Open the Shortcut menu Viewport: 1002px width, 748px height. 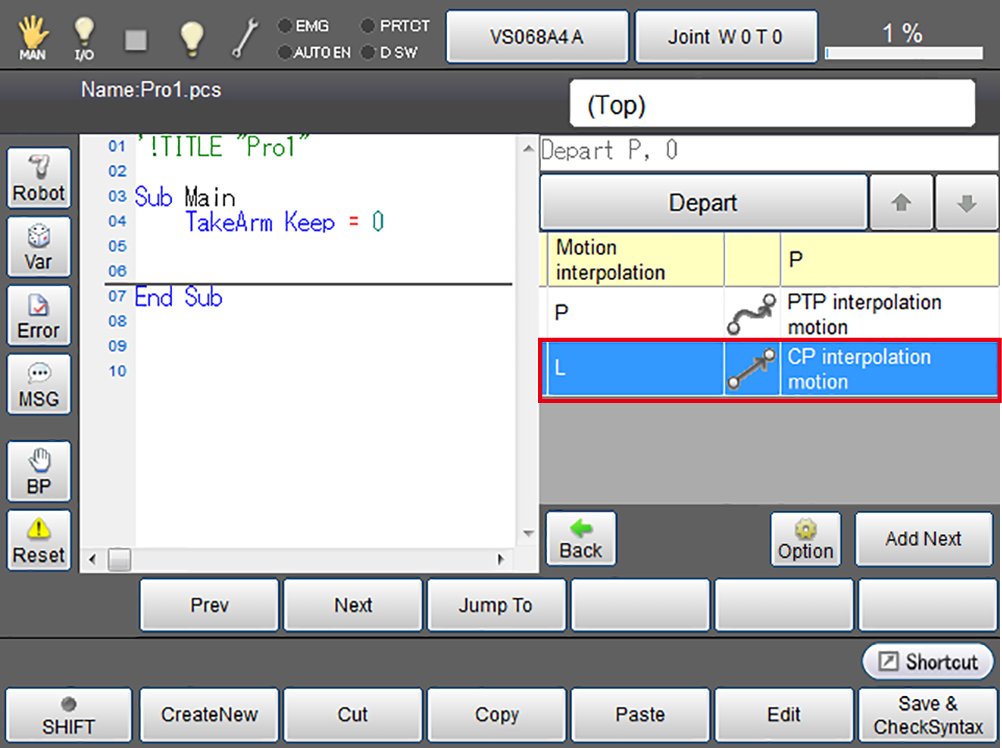click(928, 662)
